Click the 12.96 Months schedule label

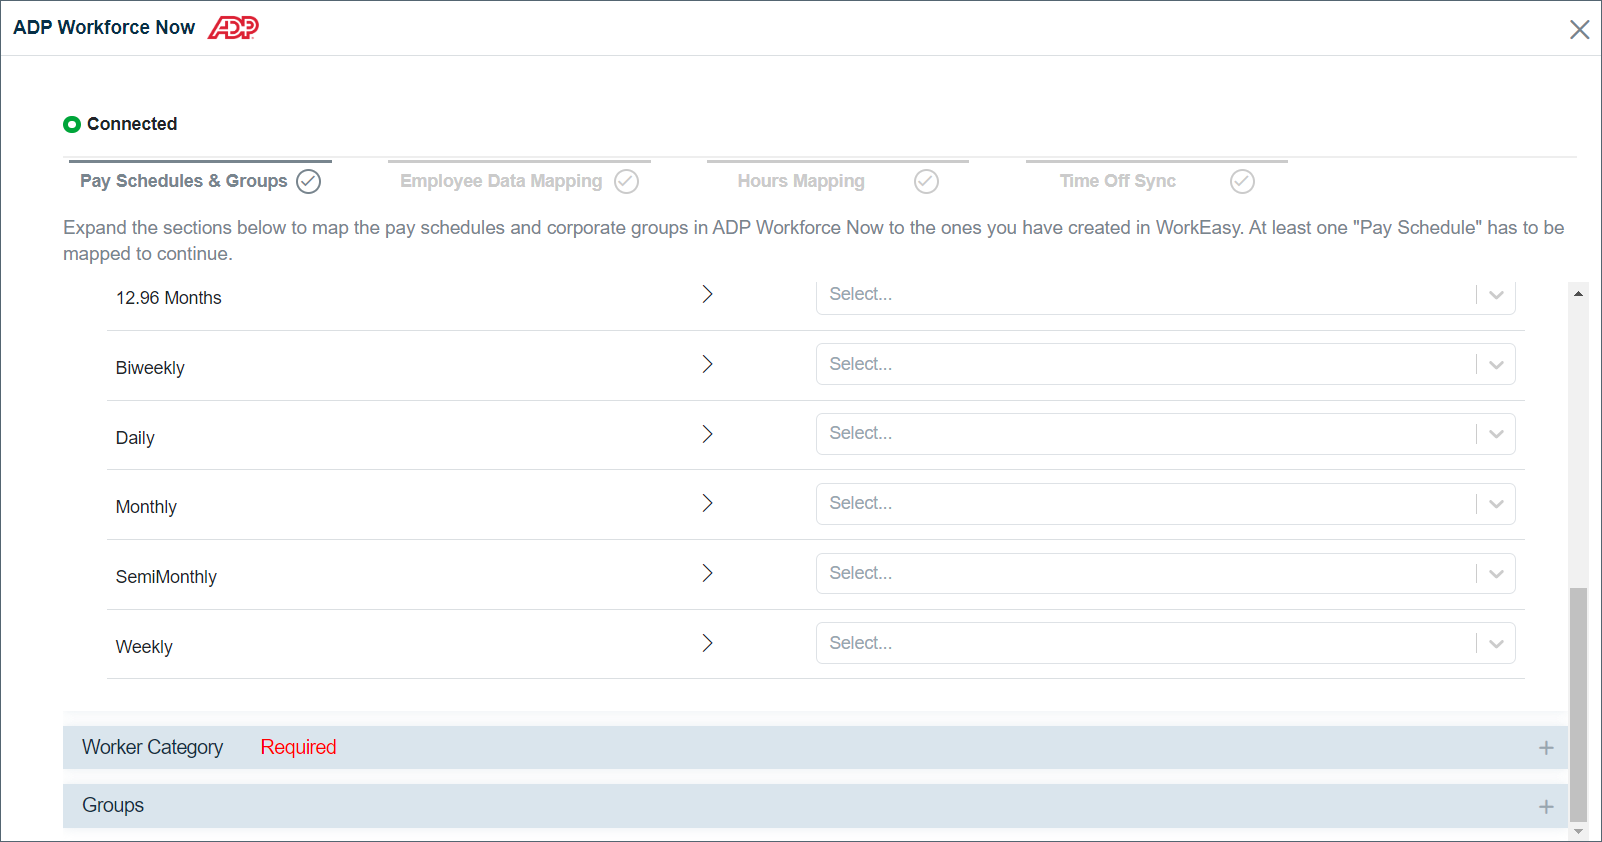point(169,298)
